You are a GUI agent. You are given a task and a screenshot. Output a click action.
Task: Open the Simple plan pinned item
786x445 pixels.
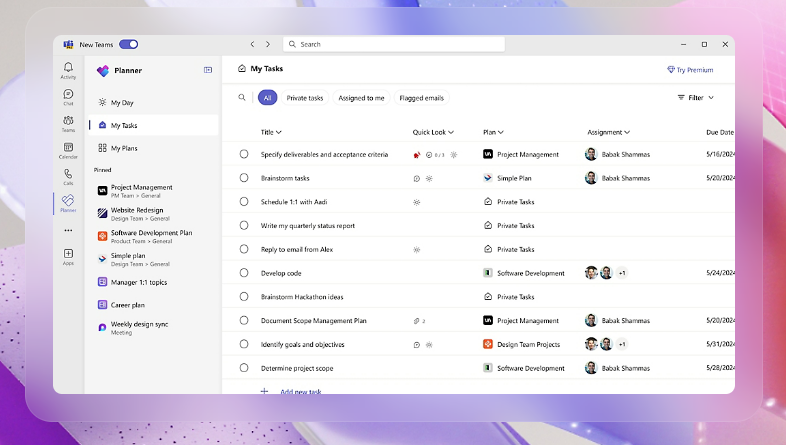[153, 259]
